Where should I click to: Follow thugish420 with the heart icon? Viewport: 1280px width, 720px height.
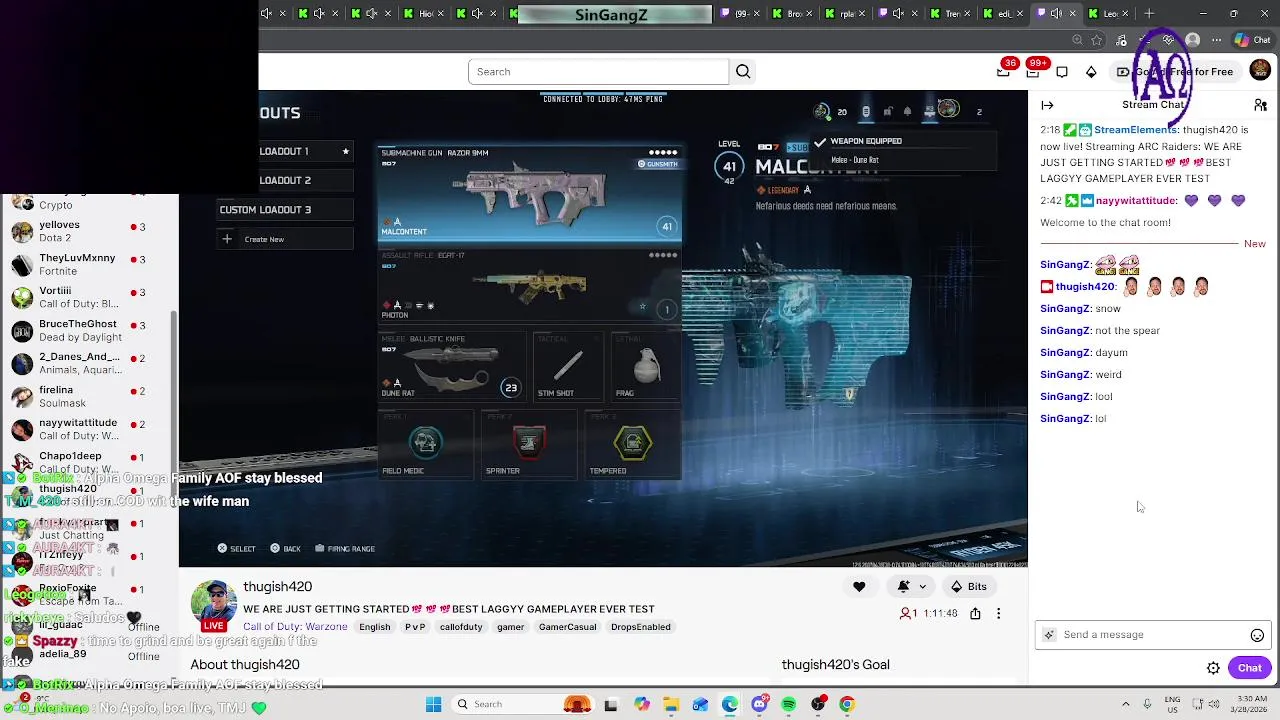[859, 587]
